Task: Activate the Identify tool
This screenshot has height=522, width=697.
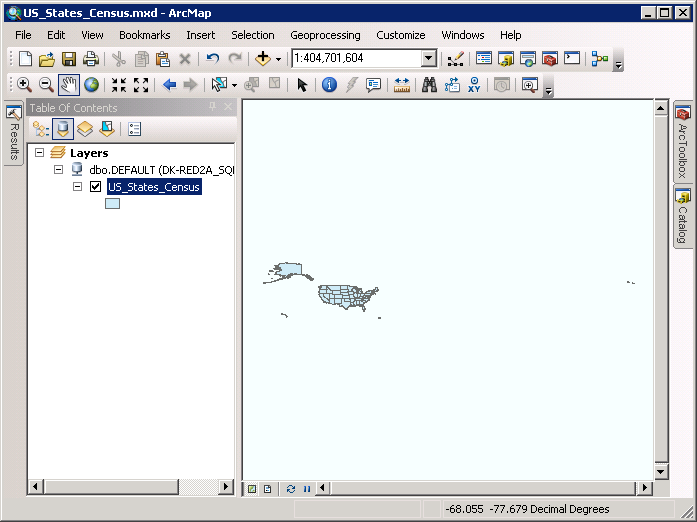Action: [329, 84]
